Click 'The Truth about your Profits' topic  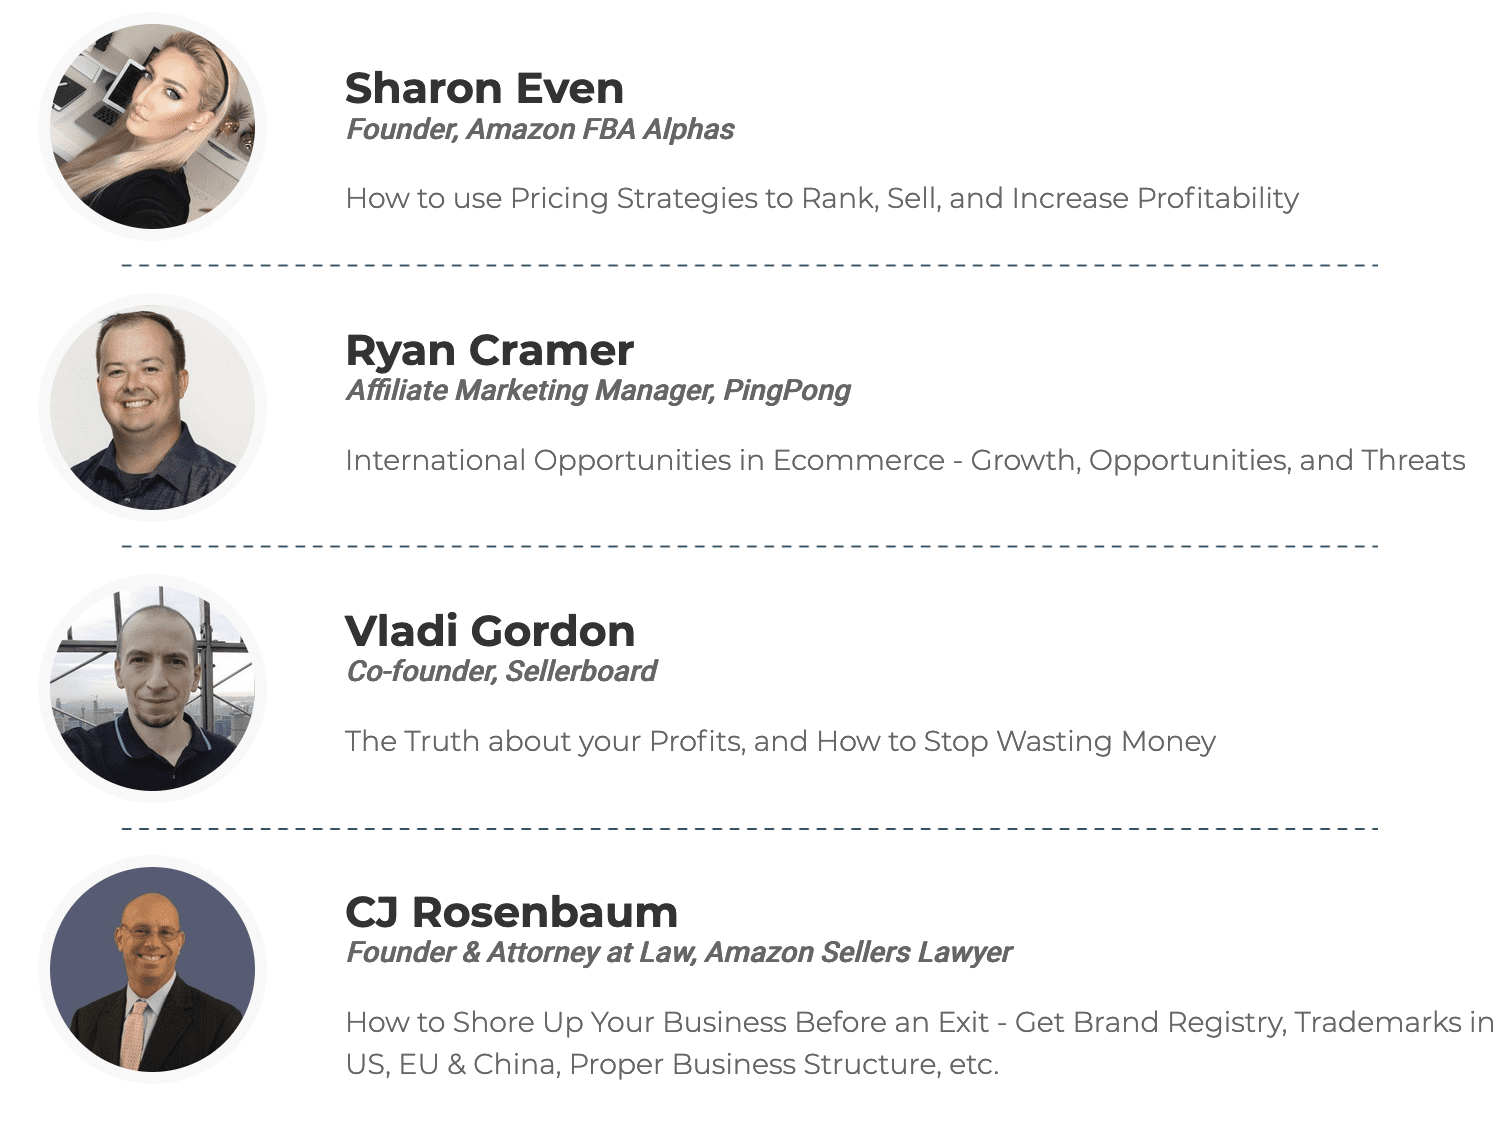point(780,742)
